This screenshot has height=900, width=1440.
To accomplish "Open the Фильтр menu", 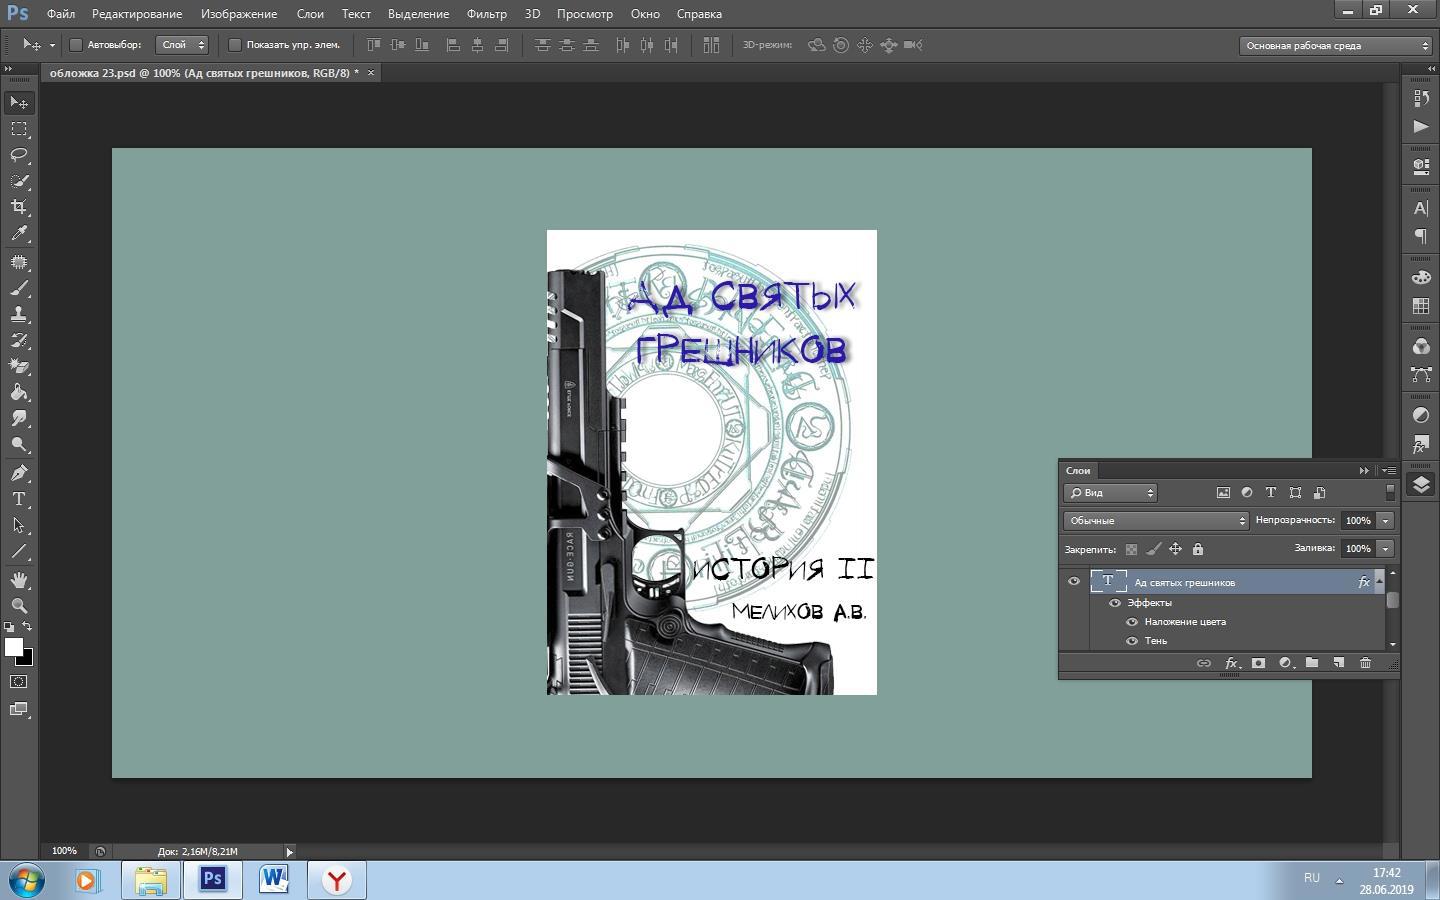I will 486,14.
